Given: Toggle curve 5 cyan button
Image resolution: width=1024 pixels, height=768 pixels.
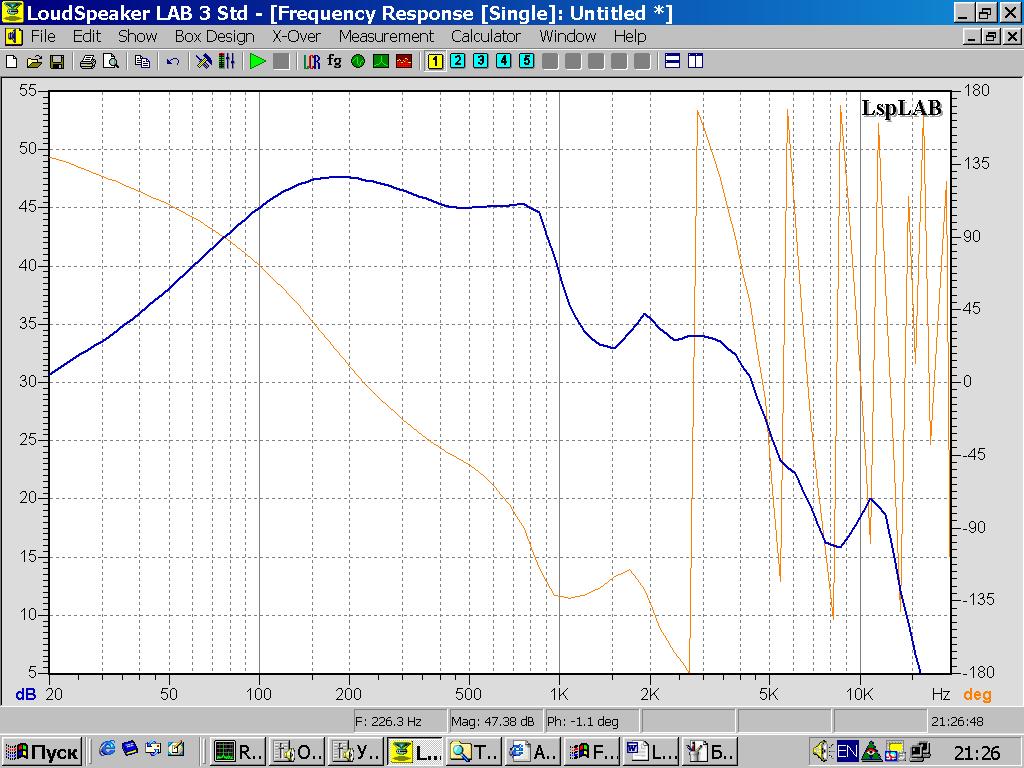Looking at the screenshot, I should pos(527,61).
